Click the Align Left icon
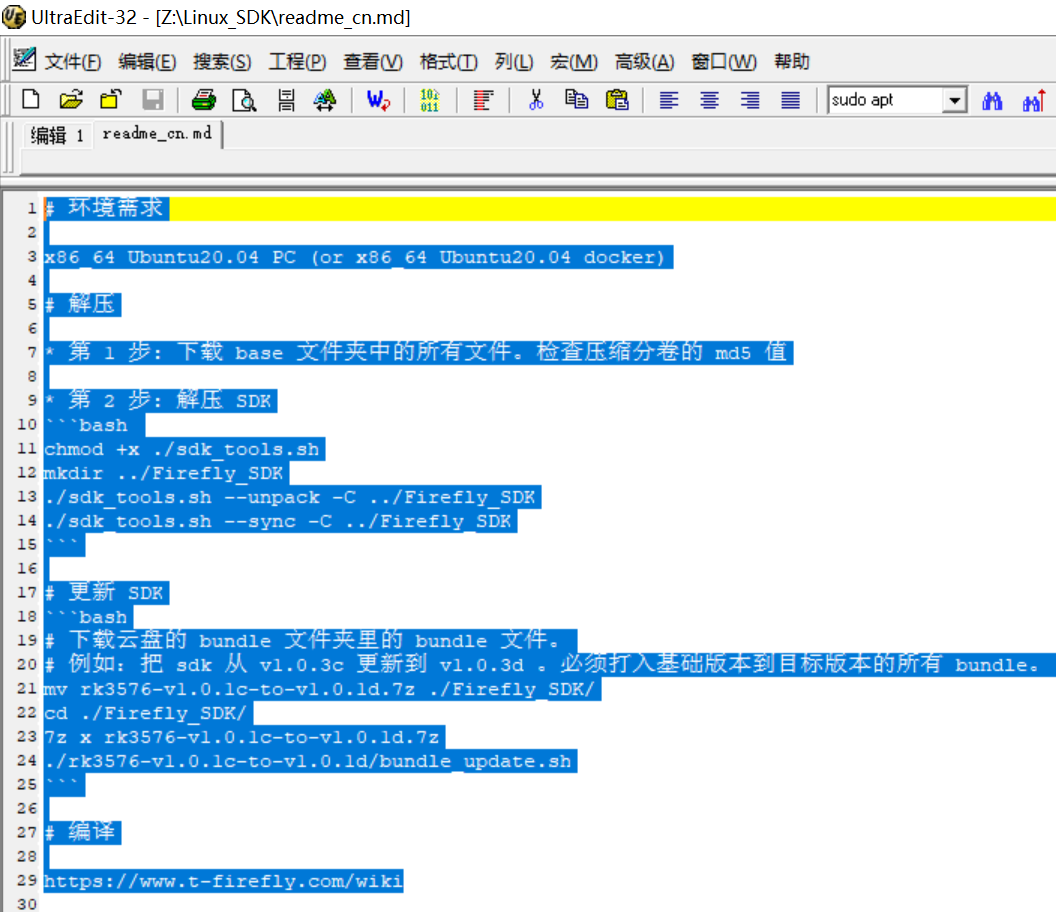Screen dimensions: 1056x912 (x=669, y=100)
